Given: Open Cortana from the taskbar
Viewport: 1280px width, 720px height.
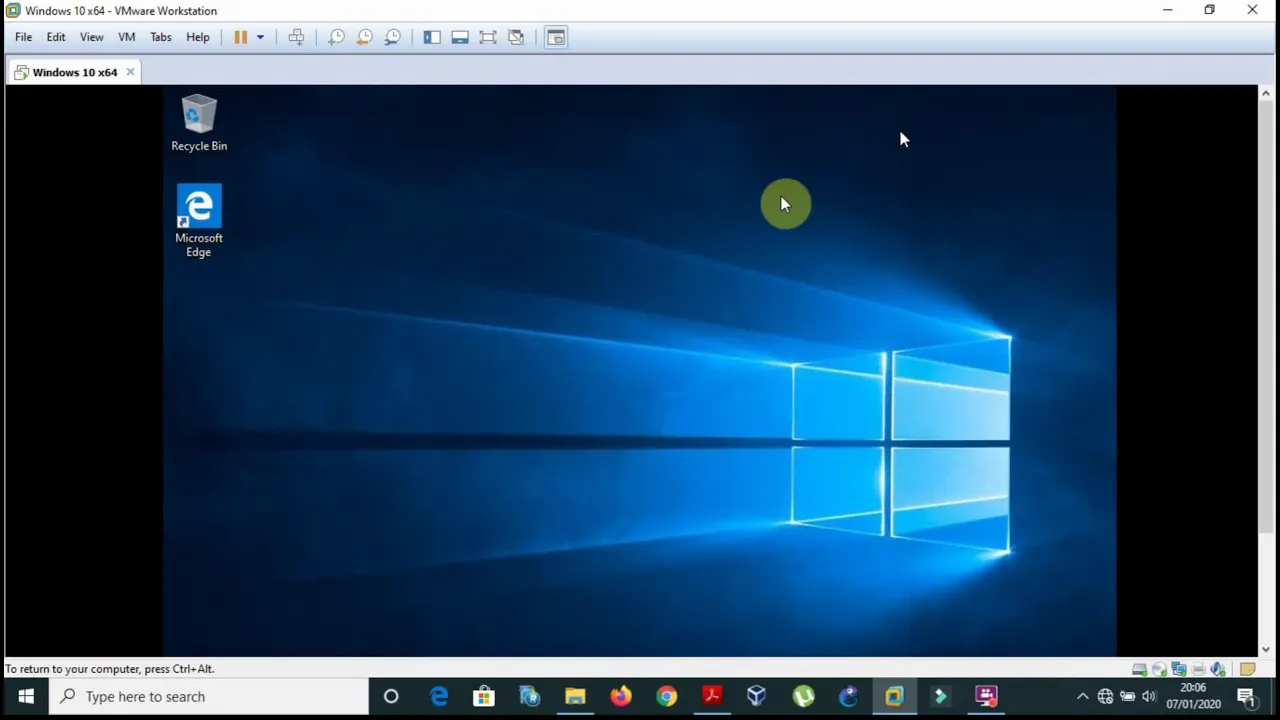Looking at the screenshot, I should point(391,696).
